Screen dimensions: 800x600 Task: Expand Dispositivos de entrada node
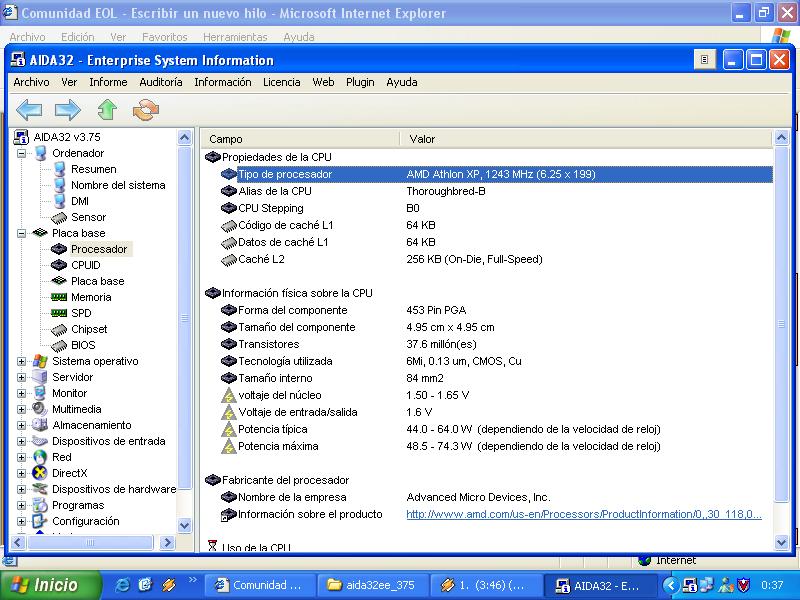(x=21, y=441)
